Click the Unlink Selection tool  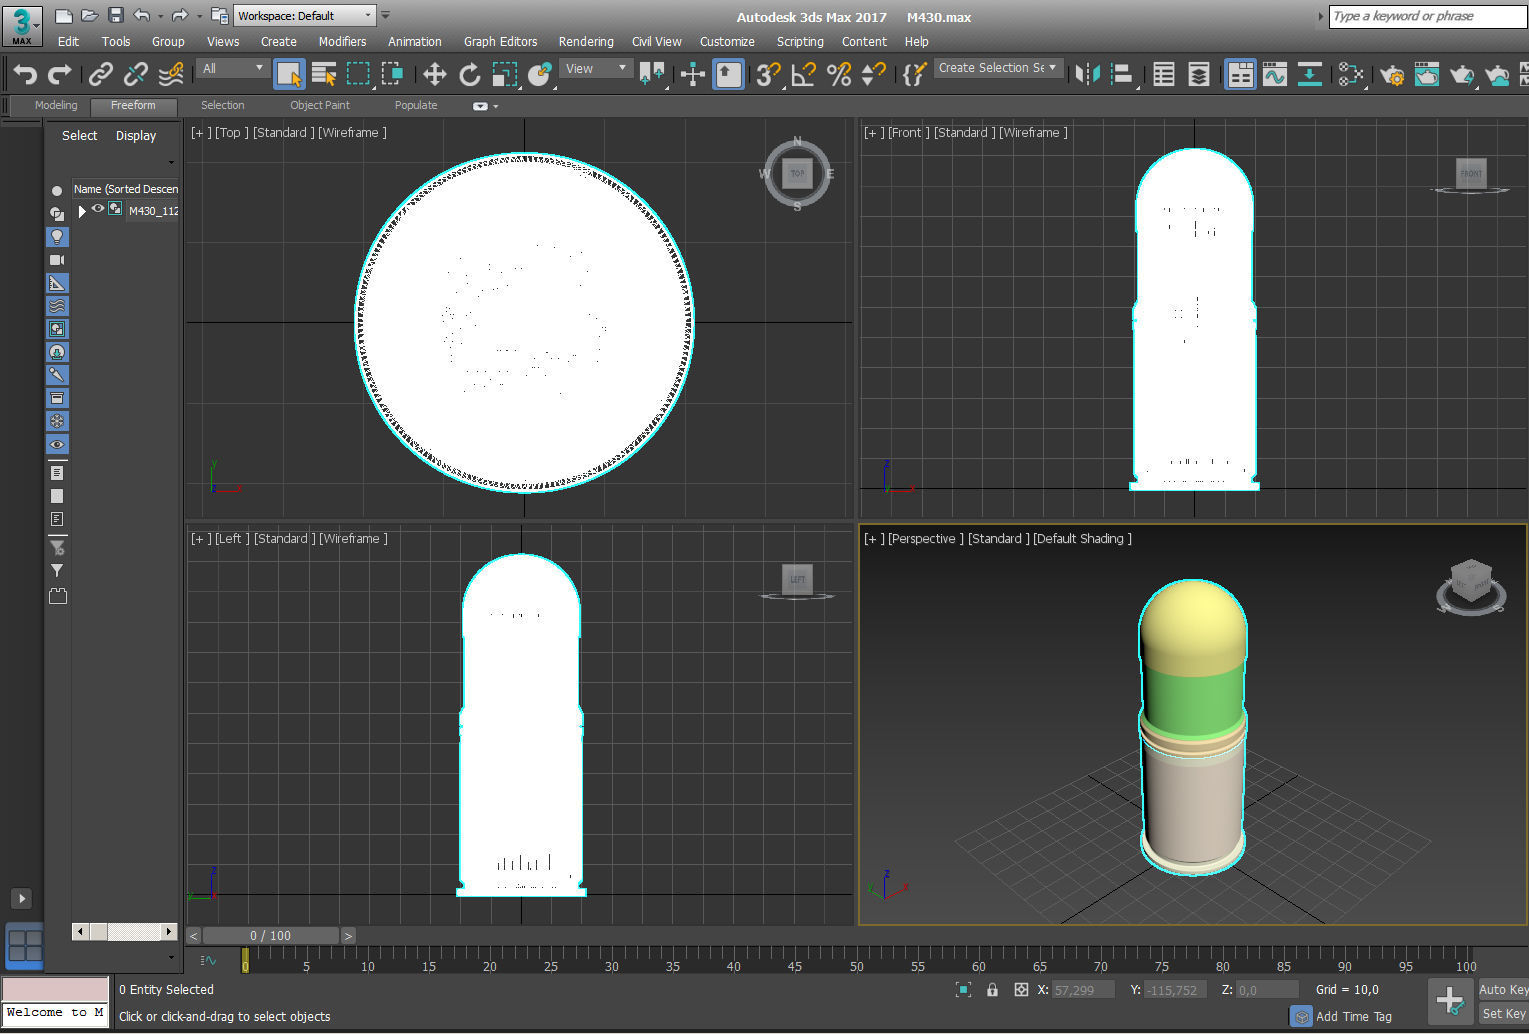pyautogui.click(x=135, y=74)
